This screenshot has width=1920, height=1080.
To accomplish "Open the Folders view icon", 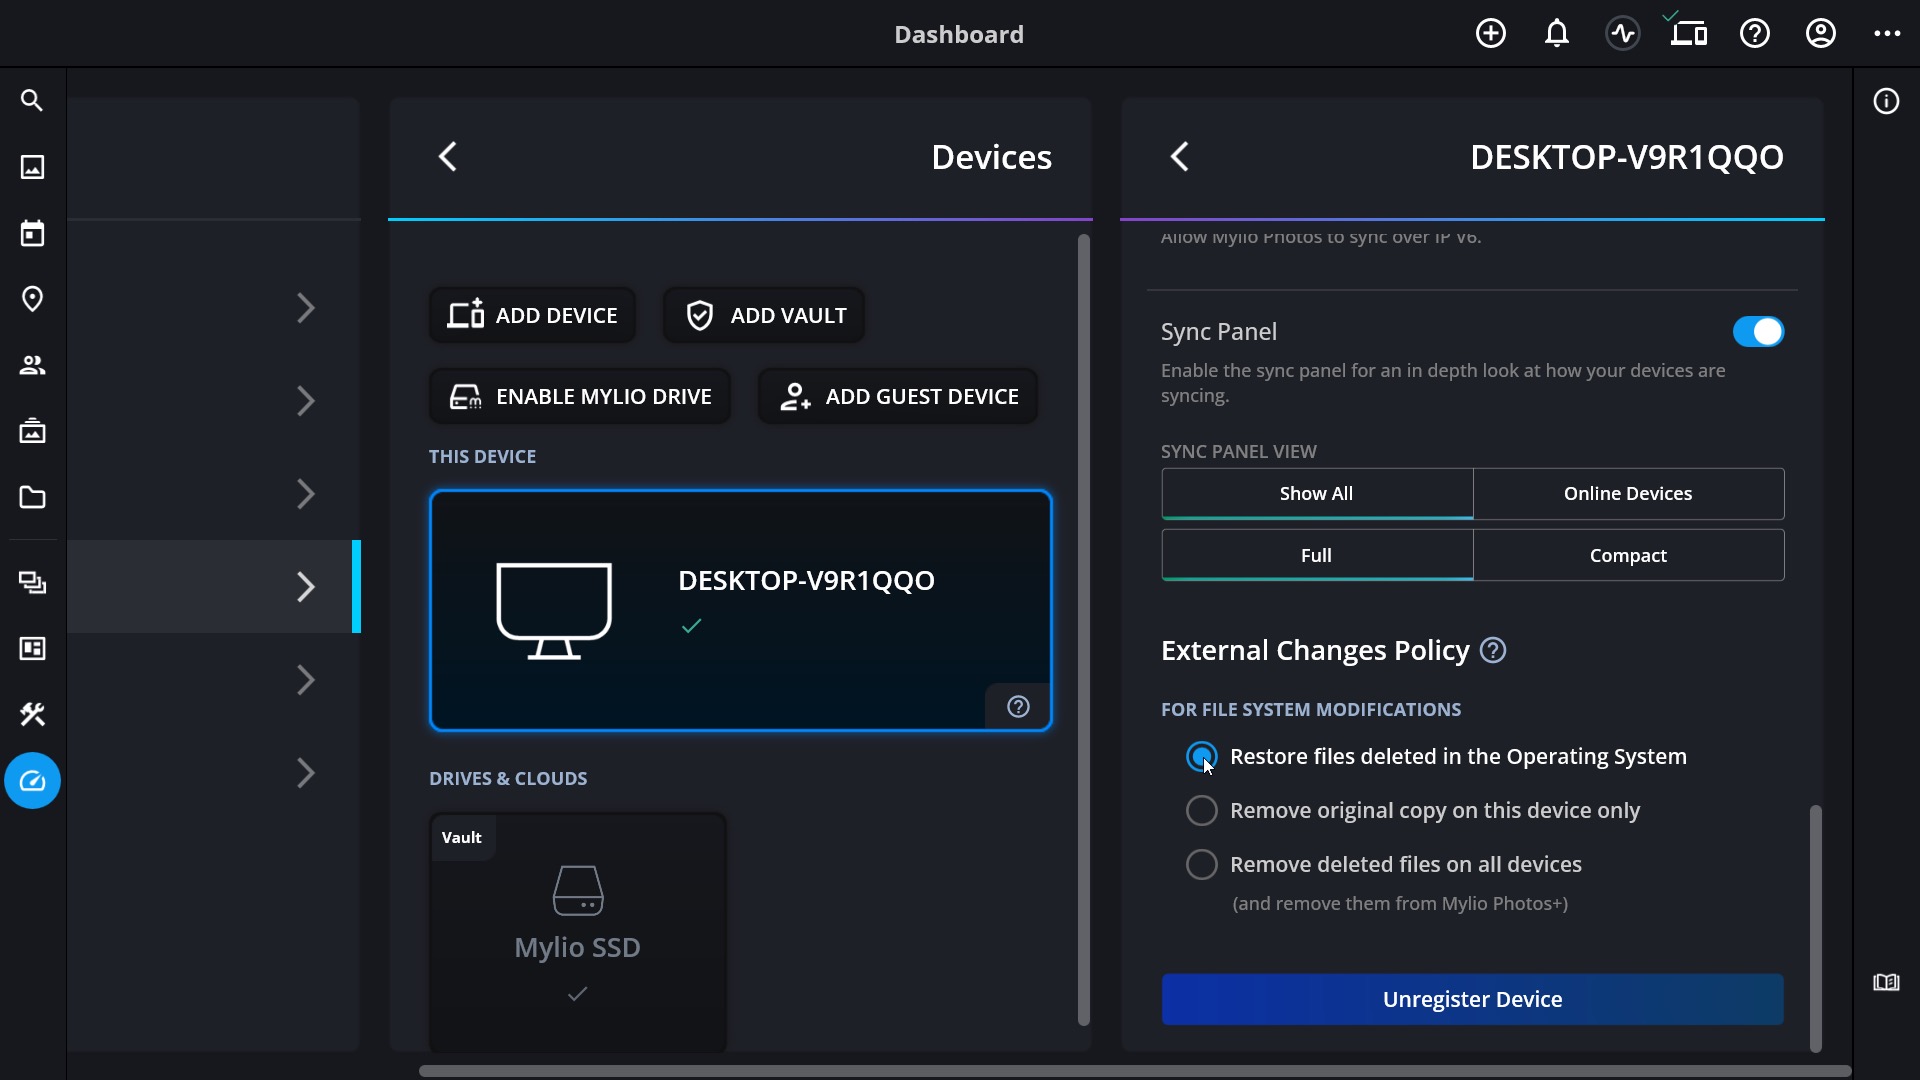I will click(x=32, y=497).
